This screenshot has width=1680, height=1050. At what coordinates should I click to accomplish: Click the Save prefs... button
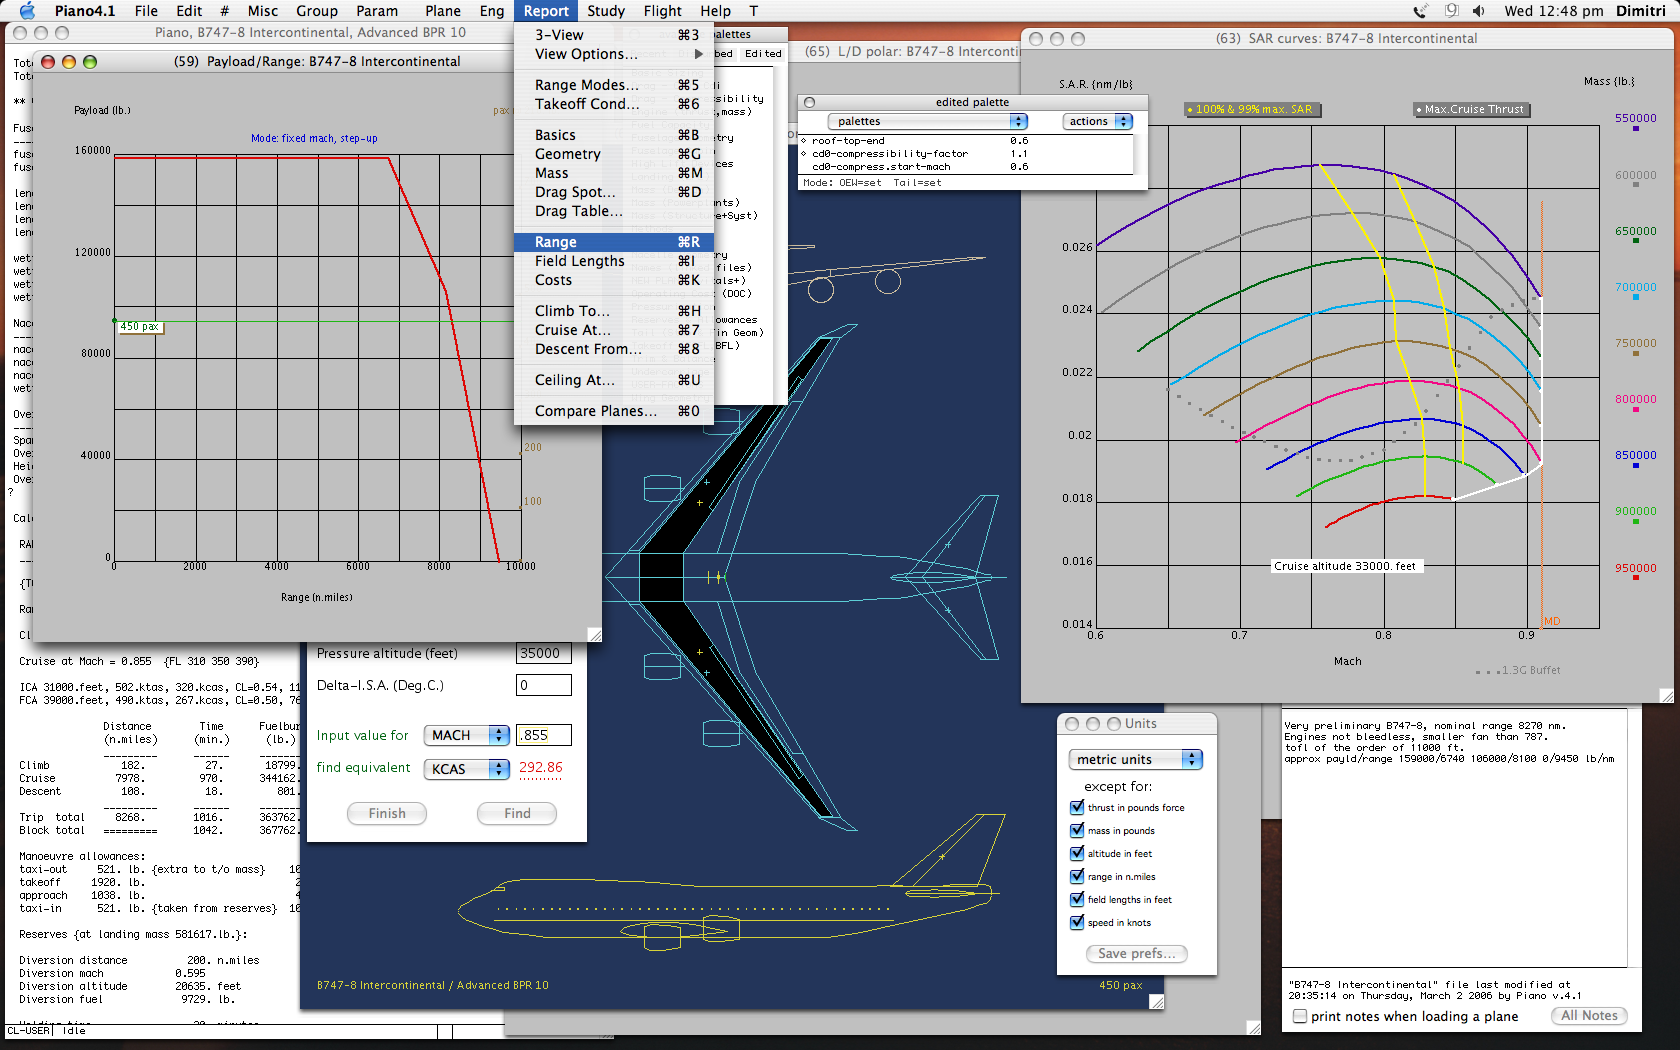[x=1136, y=953]
